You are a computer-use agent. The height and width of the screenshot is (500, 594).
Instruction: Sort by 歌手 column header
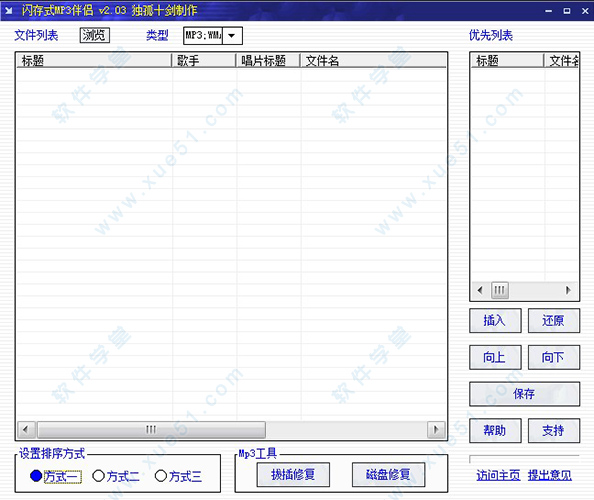204,61
